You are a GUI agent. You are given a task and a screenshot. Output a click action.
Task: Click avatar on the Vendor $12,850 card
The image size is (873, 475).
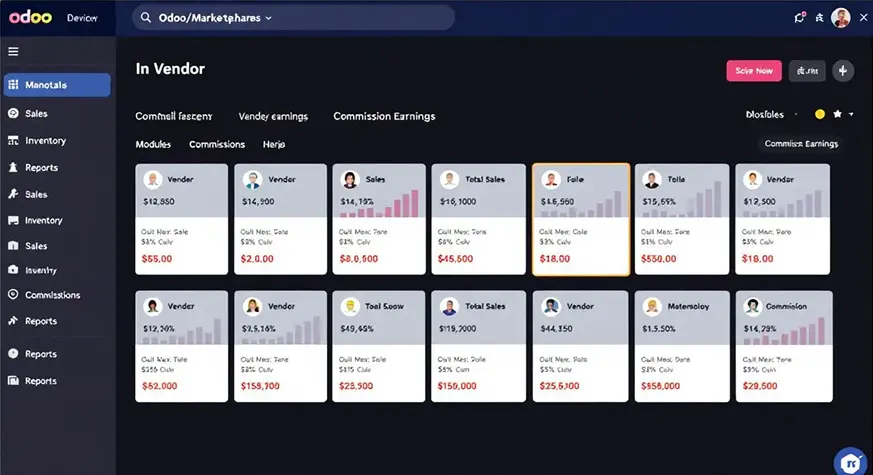coord(153,179)
